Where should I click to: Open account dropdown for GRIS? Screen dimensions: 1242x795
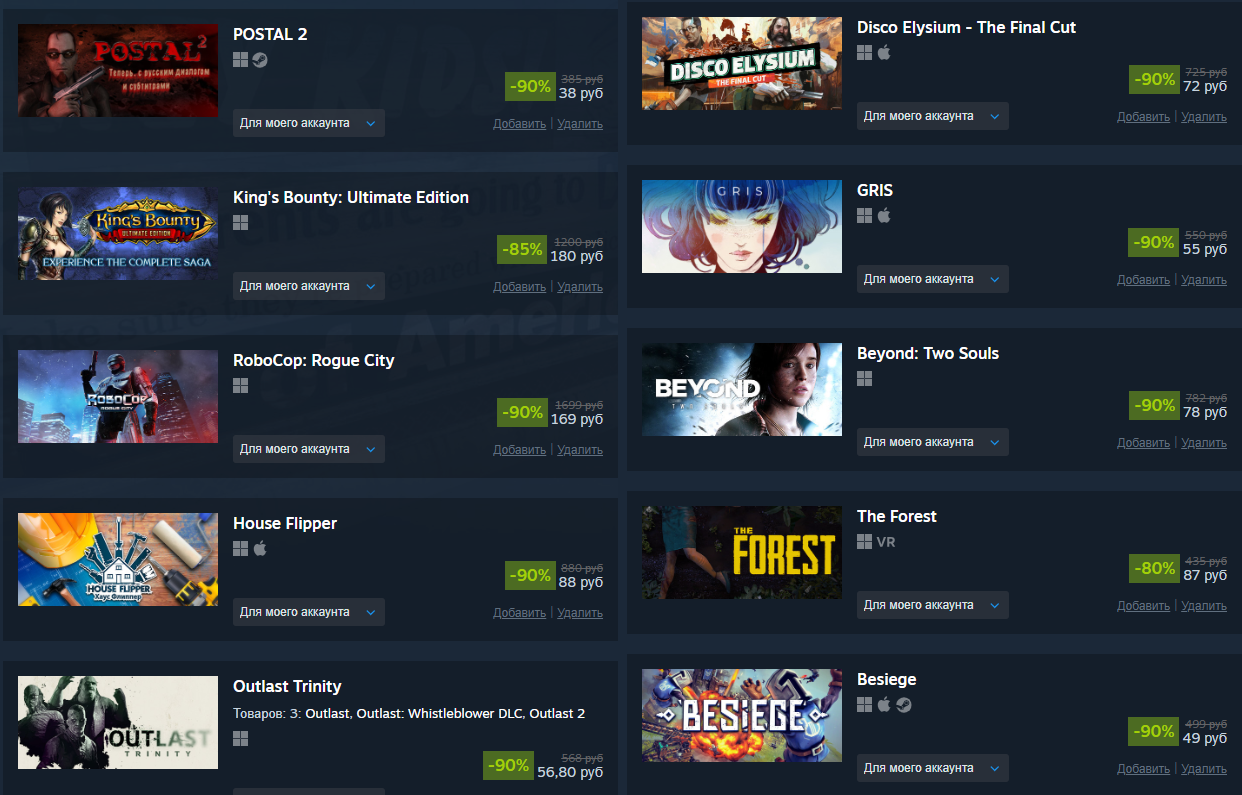click(x=933, y=279)
